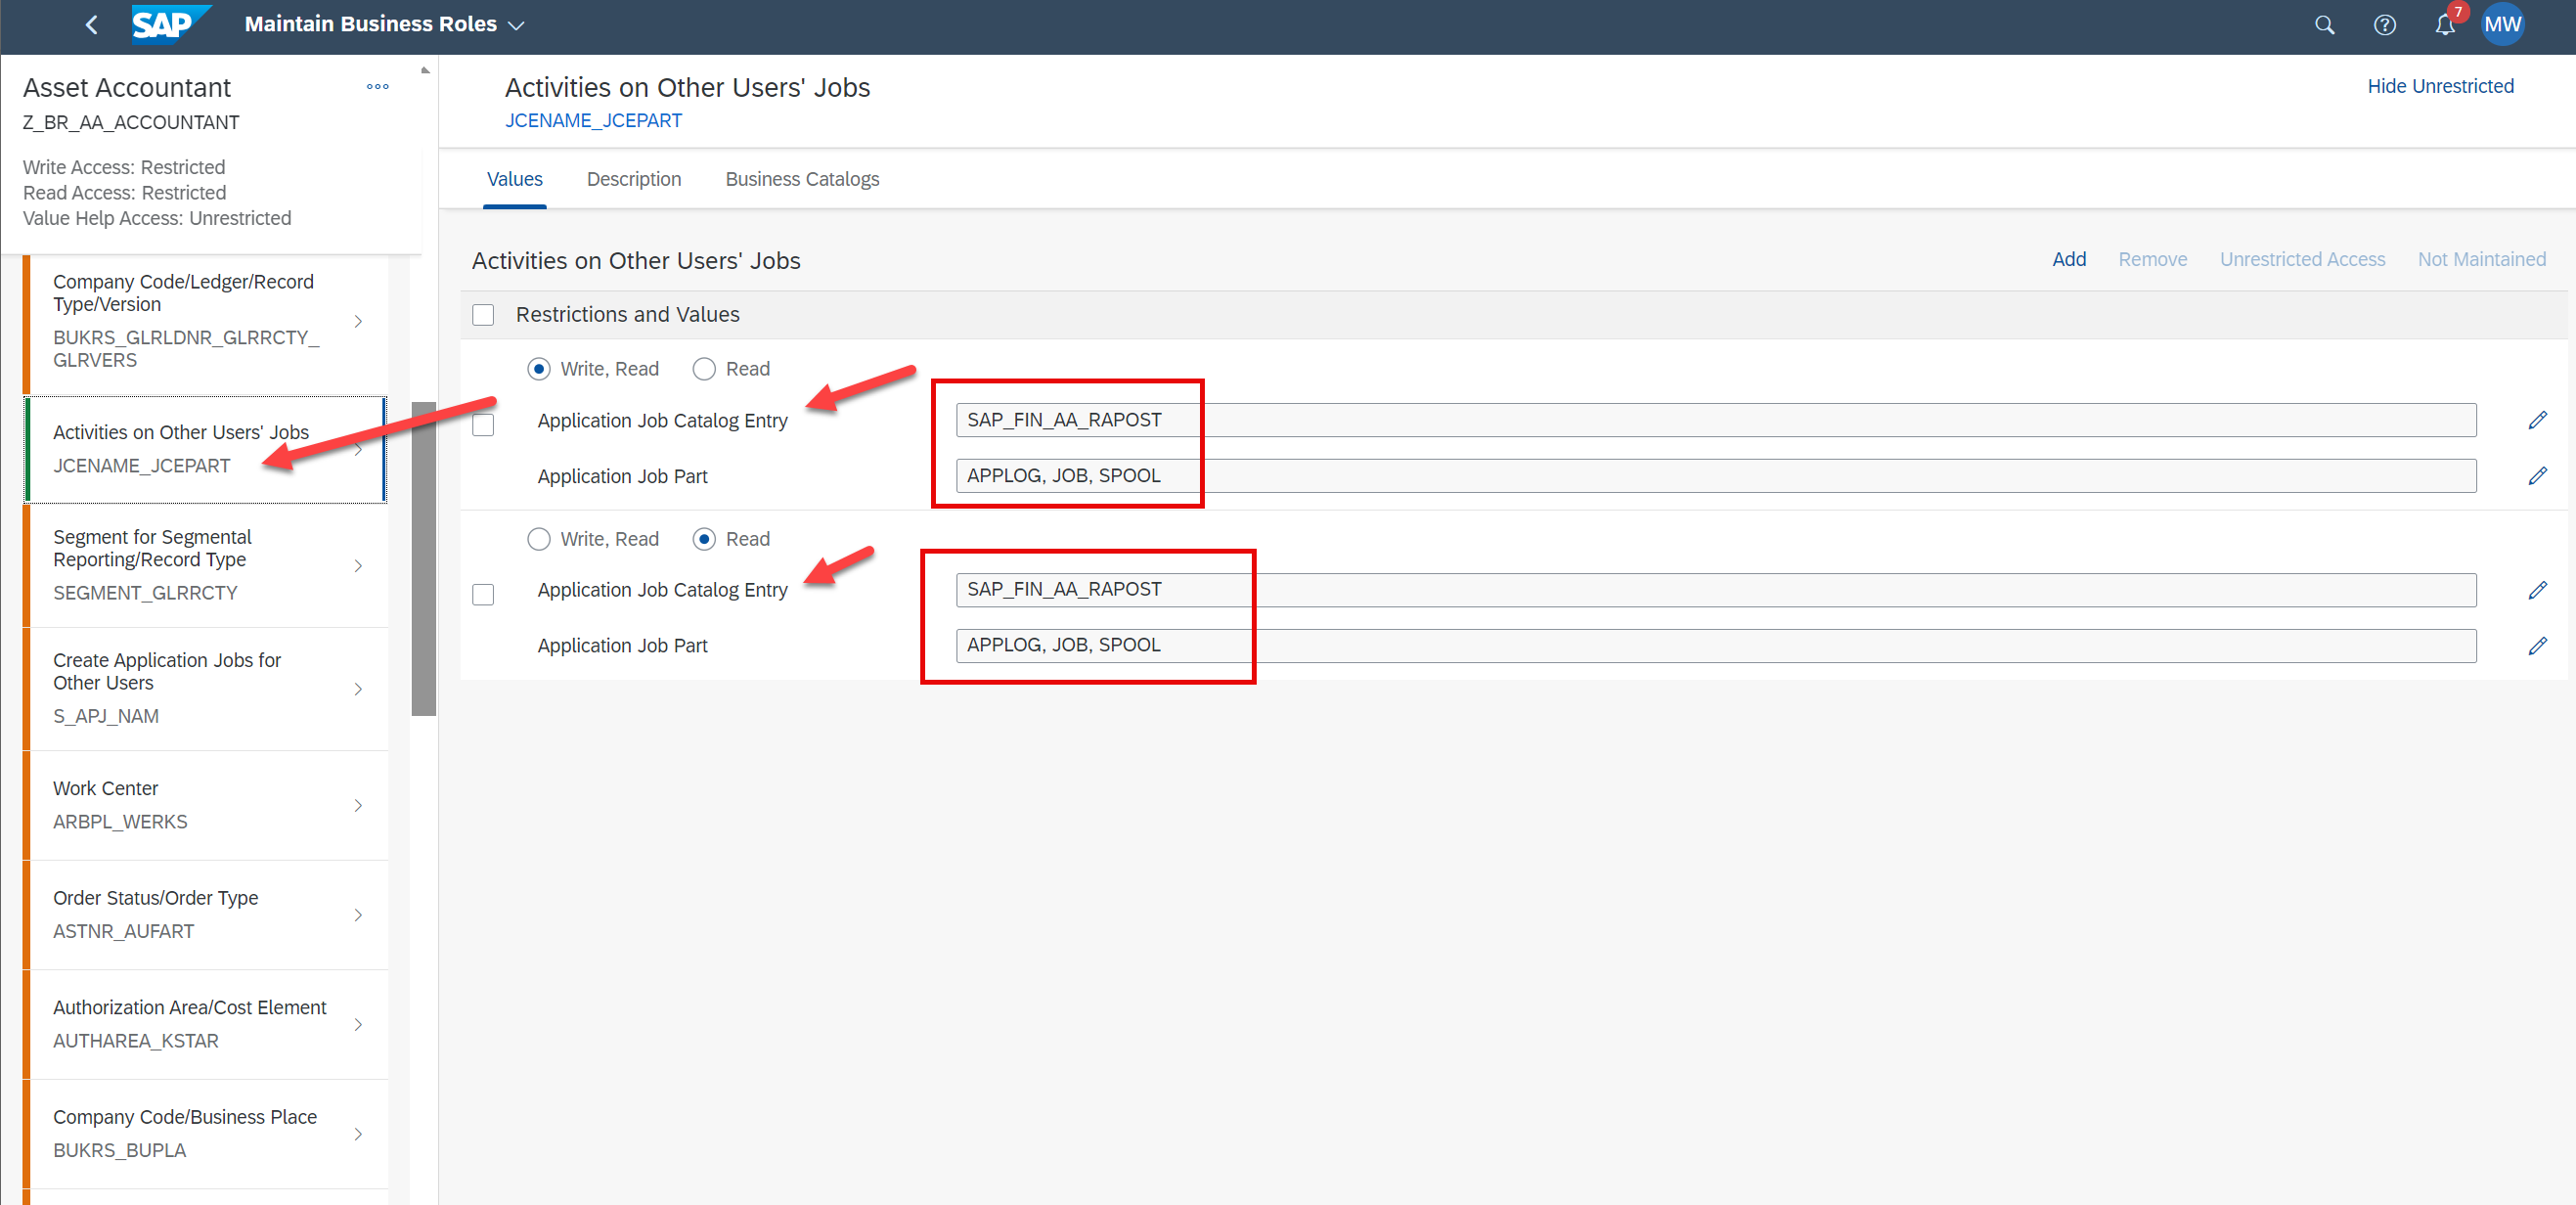
Task: Select Write, Read radio in second group
Action: (539, 539)
